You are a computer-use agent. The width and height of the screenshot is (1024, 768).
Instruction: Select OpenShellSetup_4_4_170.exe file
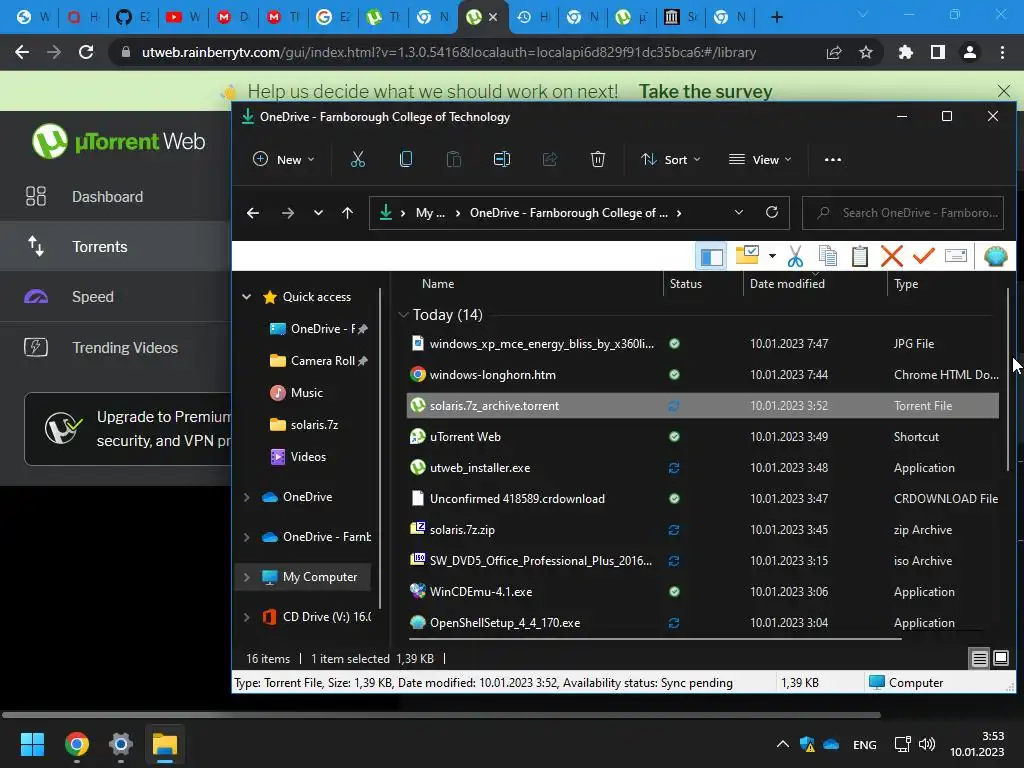coord(703,622)
